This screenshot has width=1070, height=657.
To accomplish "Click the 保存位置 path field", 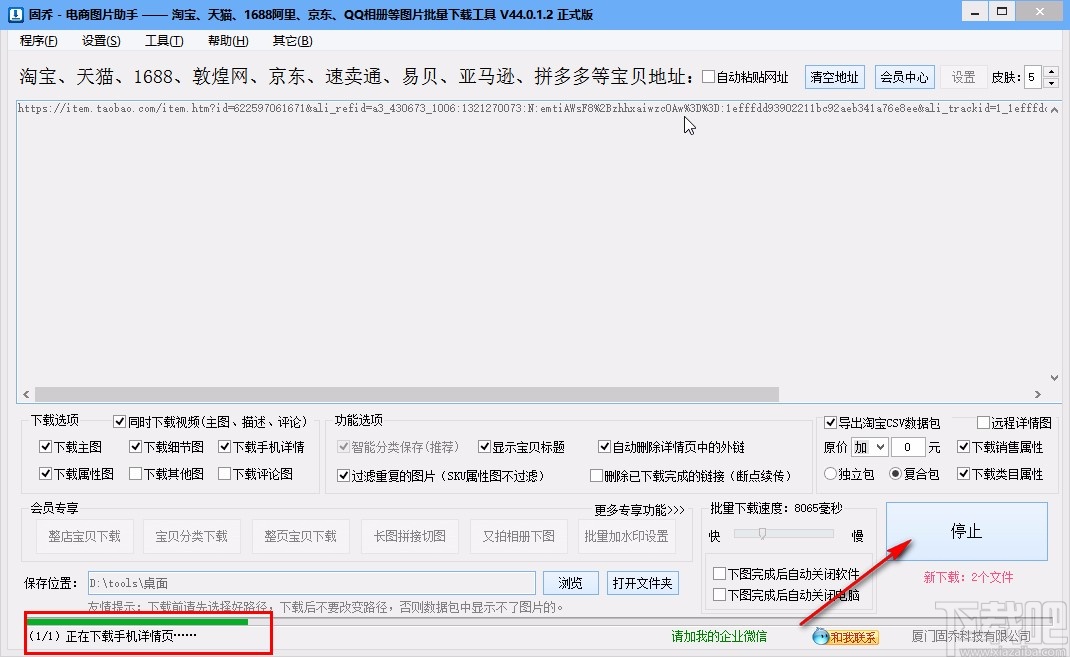I will [x=312, y=583].
